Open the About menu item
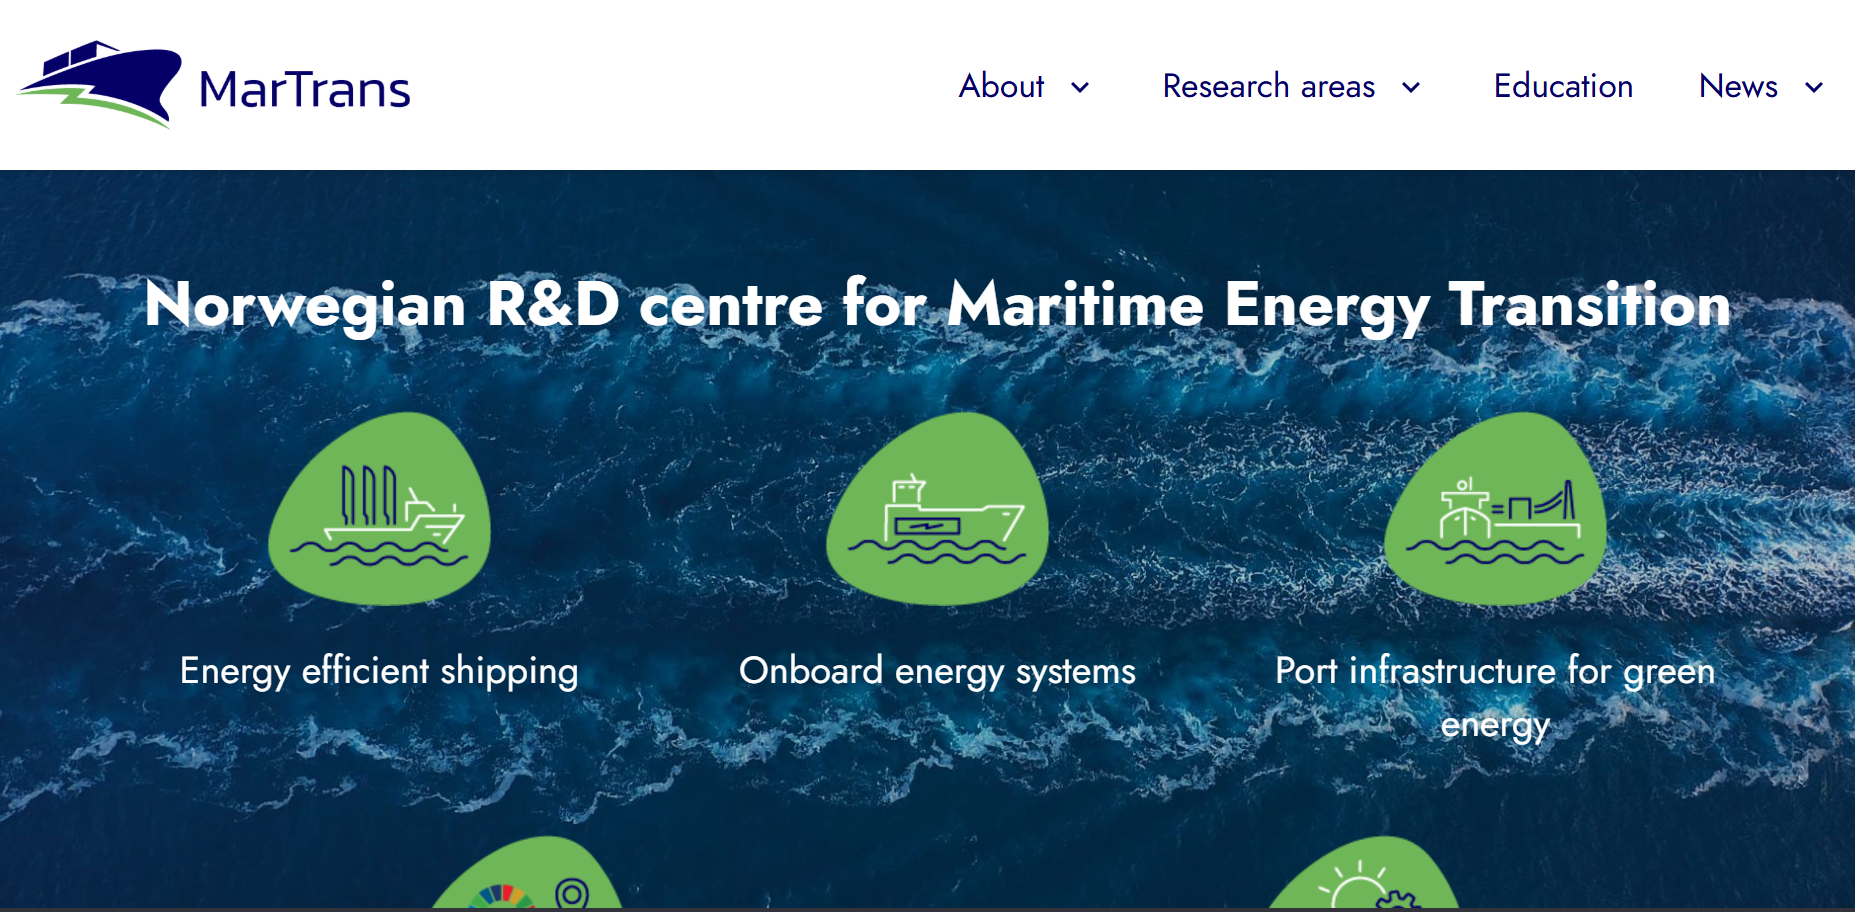1855x912 pixels. click(x=1001, y=87)
